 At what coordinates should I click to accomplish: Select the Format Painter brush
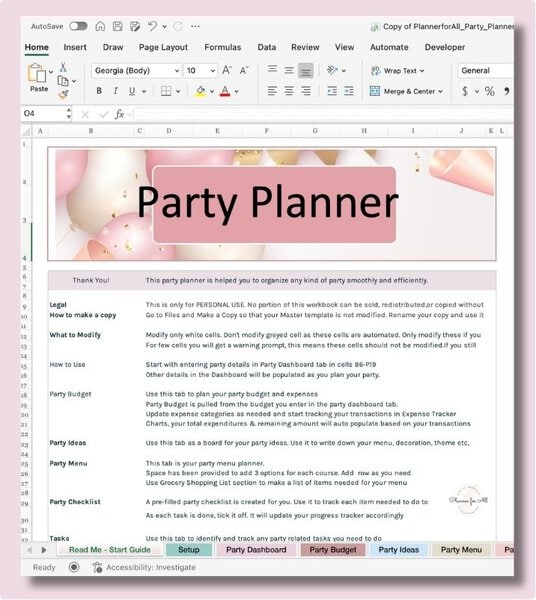click(x=64, y=94)
